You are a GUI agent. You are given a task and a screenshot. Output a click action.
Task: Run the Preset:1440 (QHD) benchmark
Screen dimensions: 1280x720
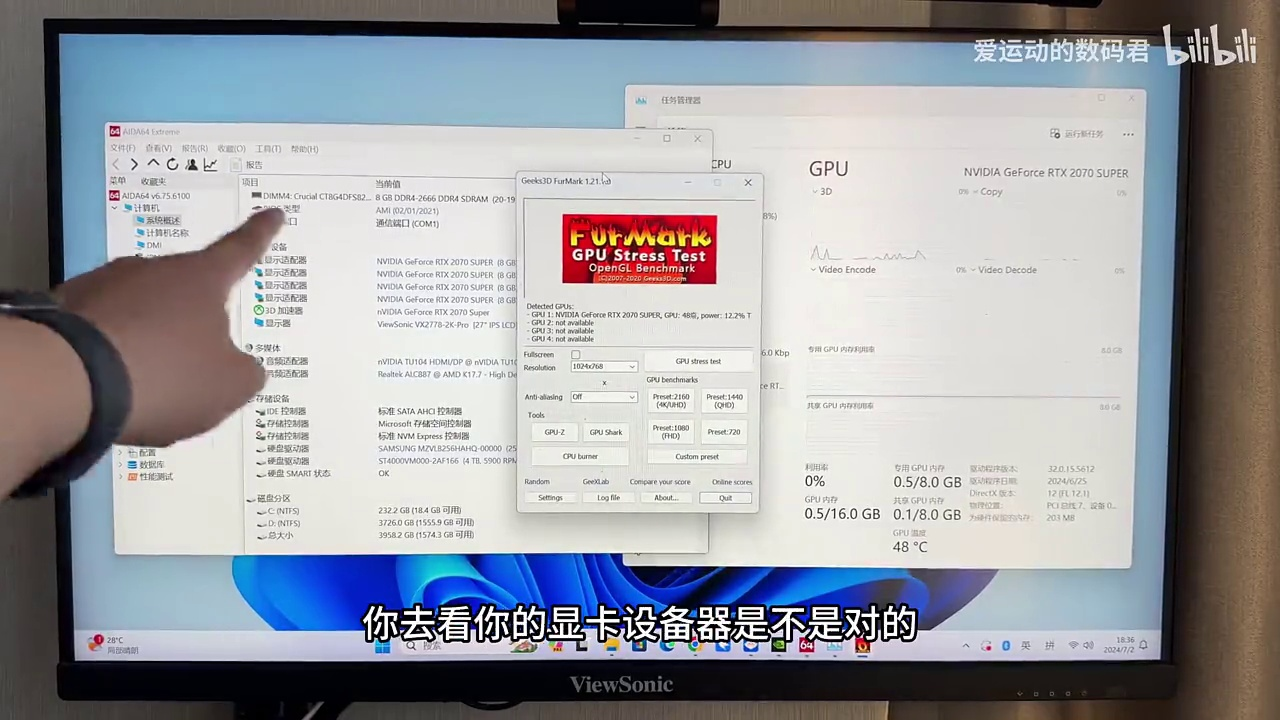click(724, 401)
